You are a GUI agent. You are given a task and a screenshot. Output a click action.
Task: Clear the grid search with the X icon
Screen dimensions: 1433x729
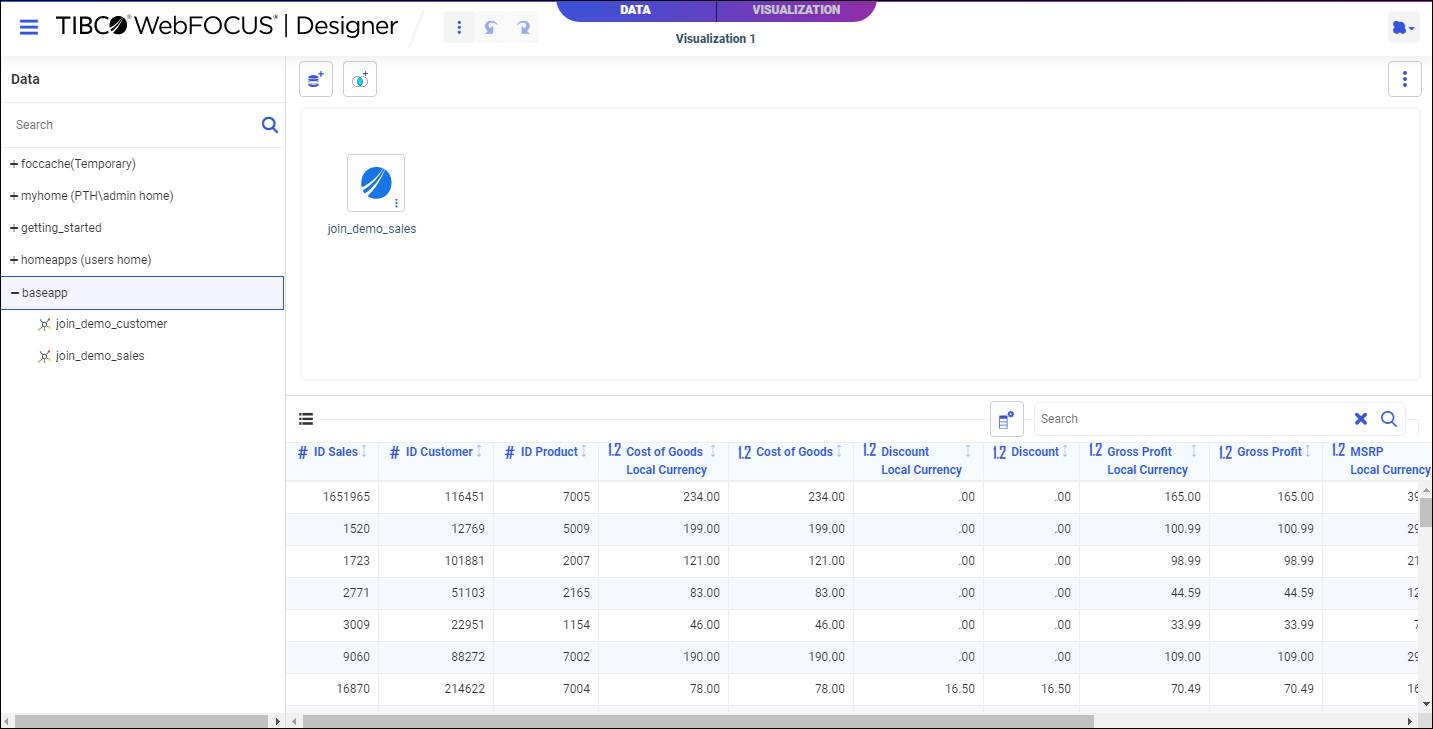(1361, 419)
